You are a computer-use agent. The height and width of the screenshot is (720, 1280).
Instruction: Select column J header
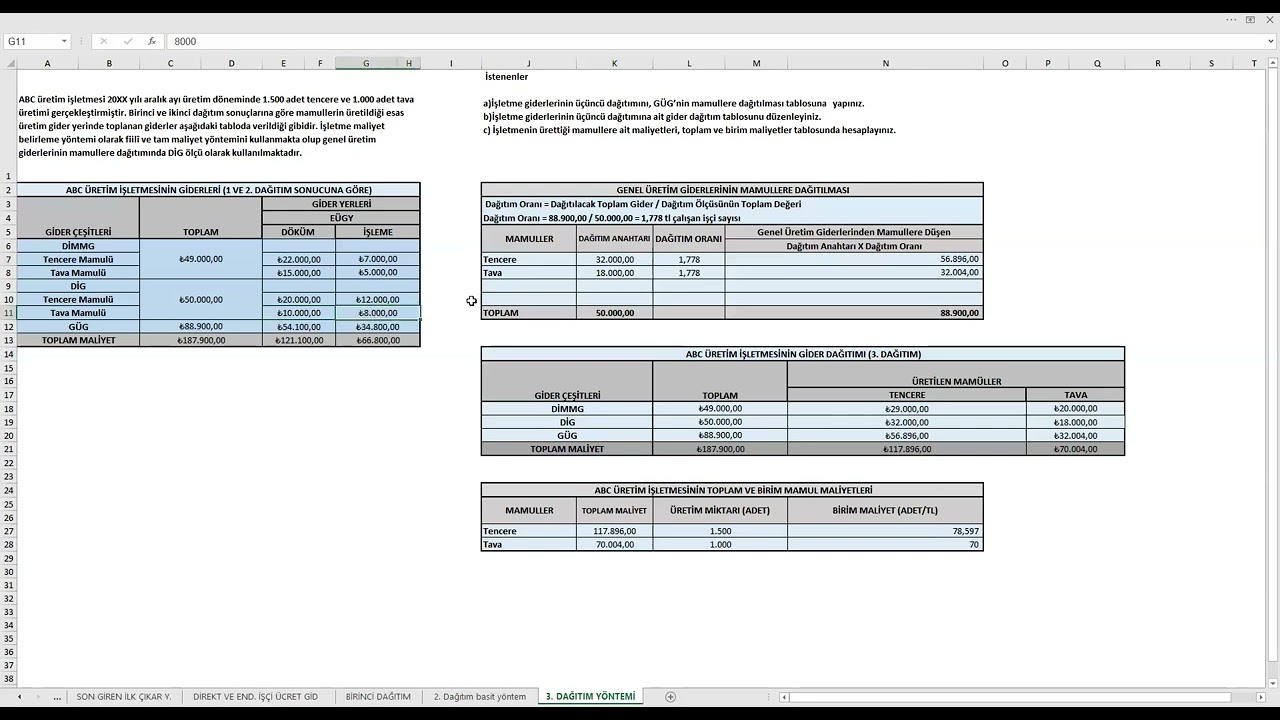529,63
